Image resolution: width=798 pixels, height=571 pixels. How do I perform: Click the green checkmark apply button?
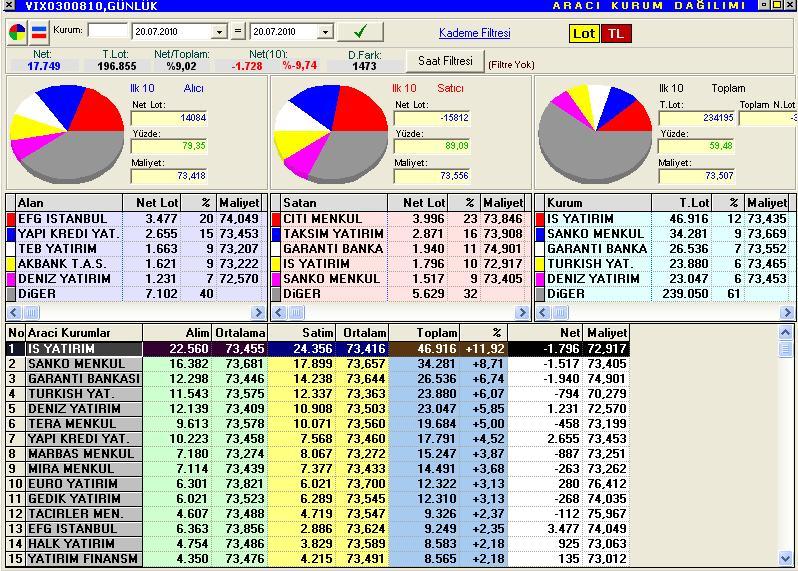point(360,32)
